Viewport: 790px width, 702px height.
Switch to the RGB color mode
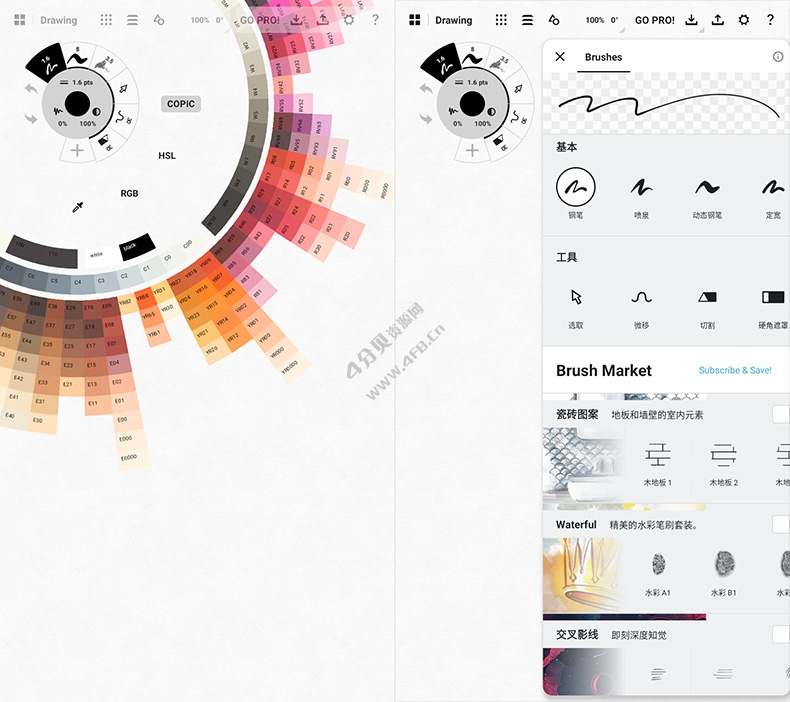[129, 193]
